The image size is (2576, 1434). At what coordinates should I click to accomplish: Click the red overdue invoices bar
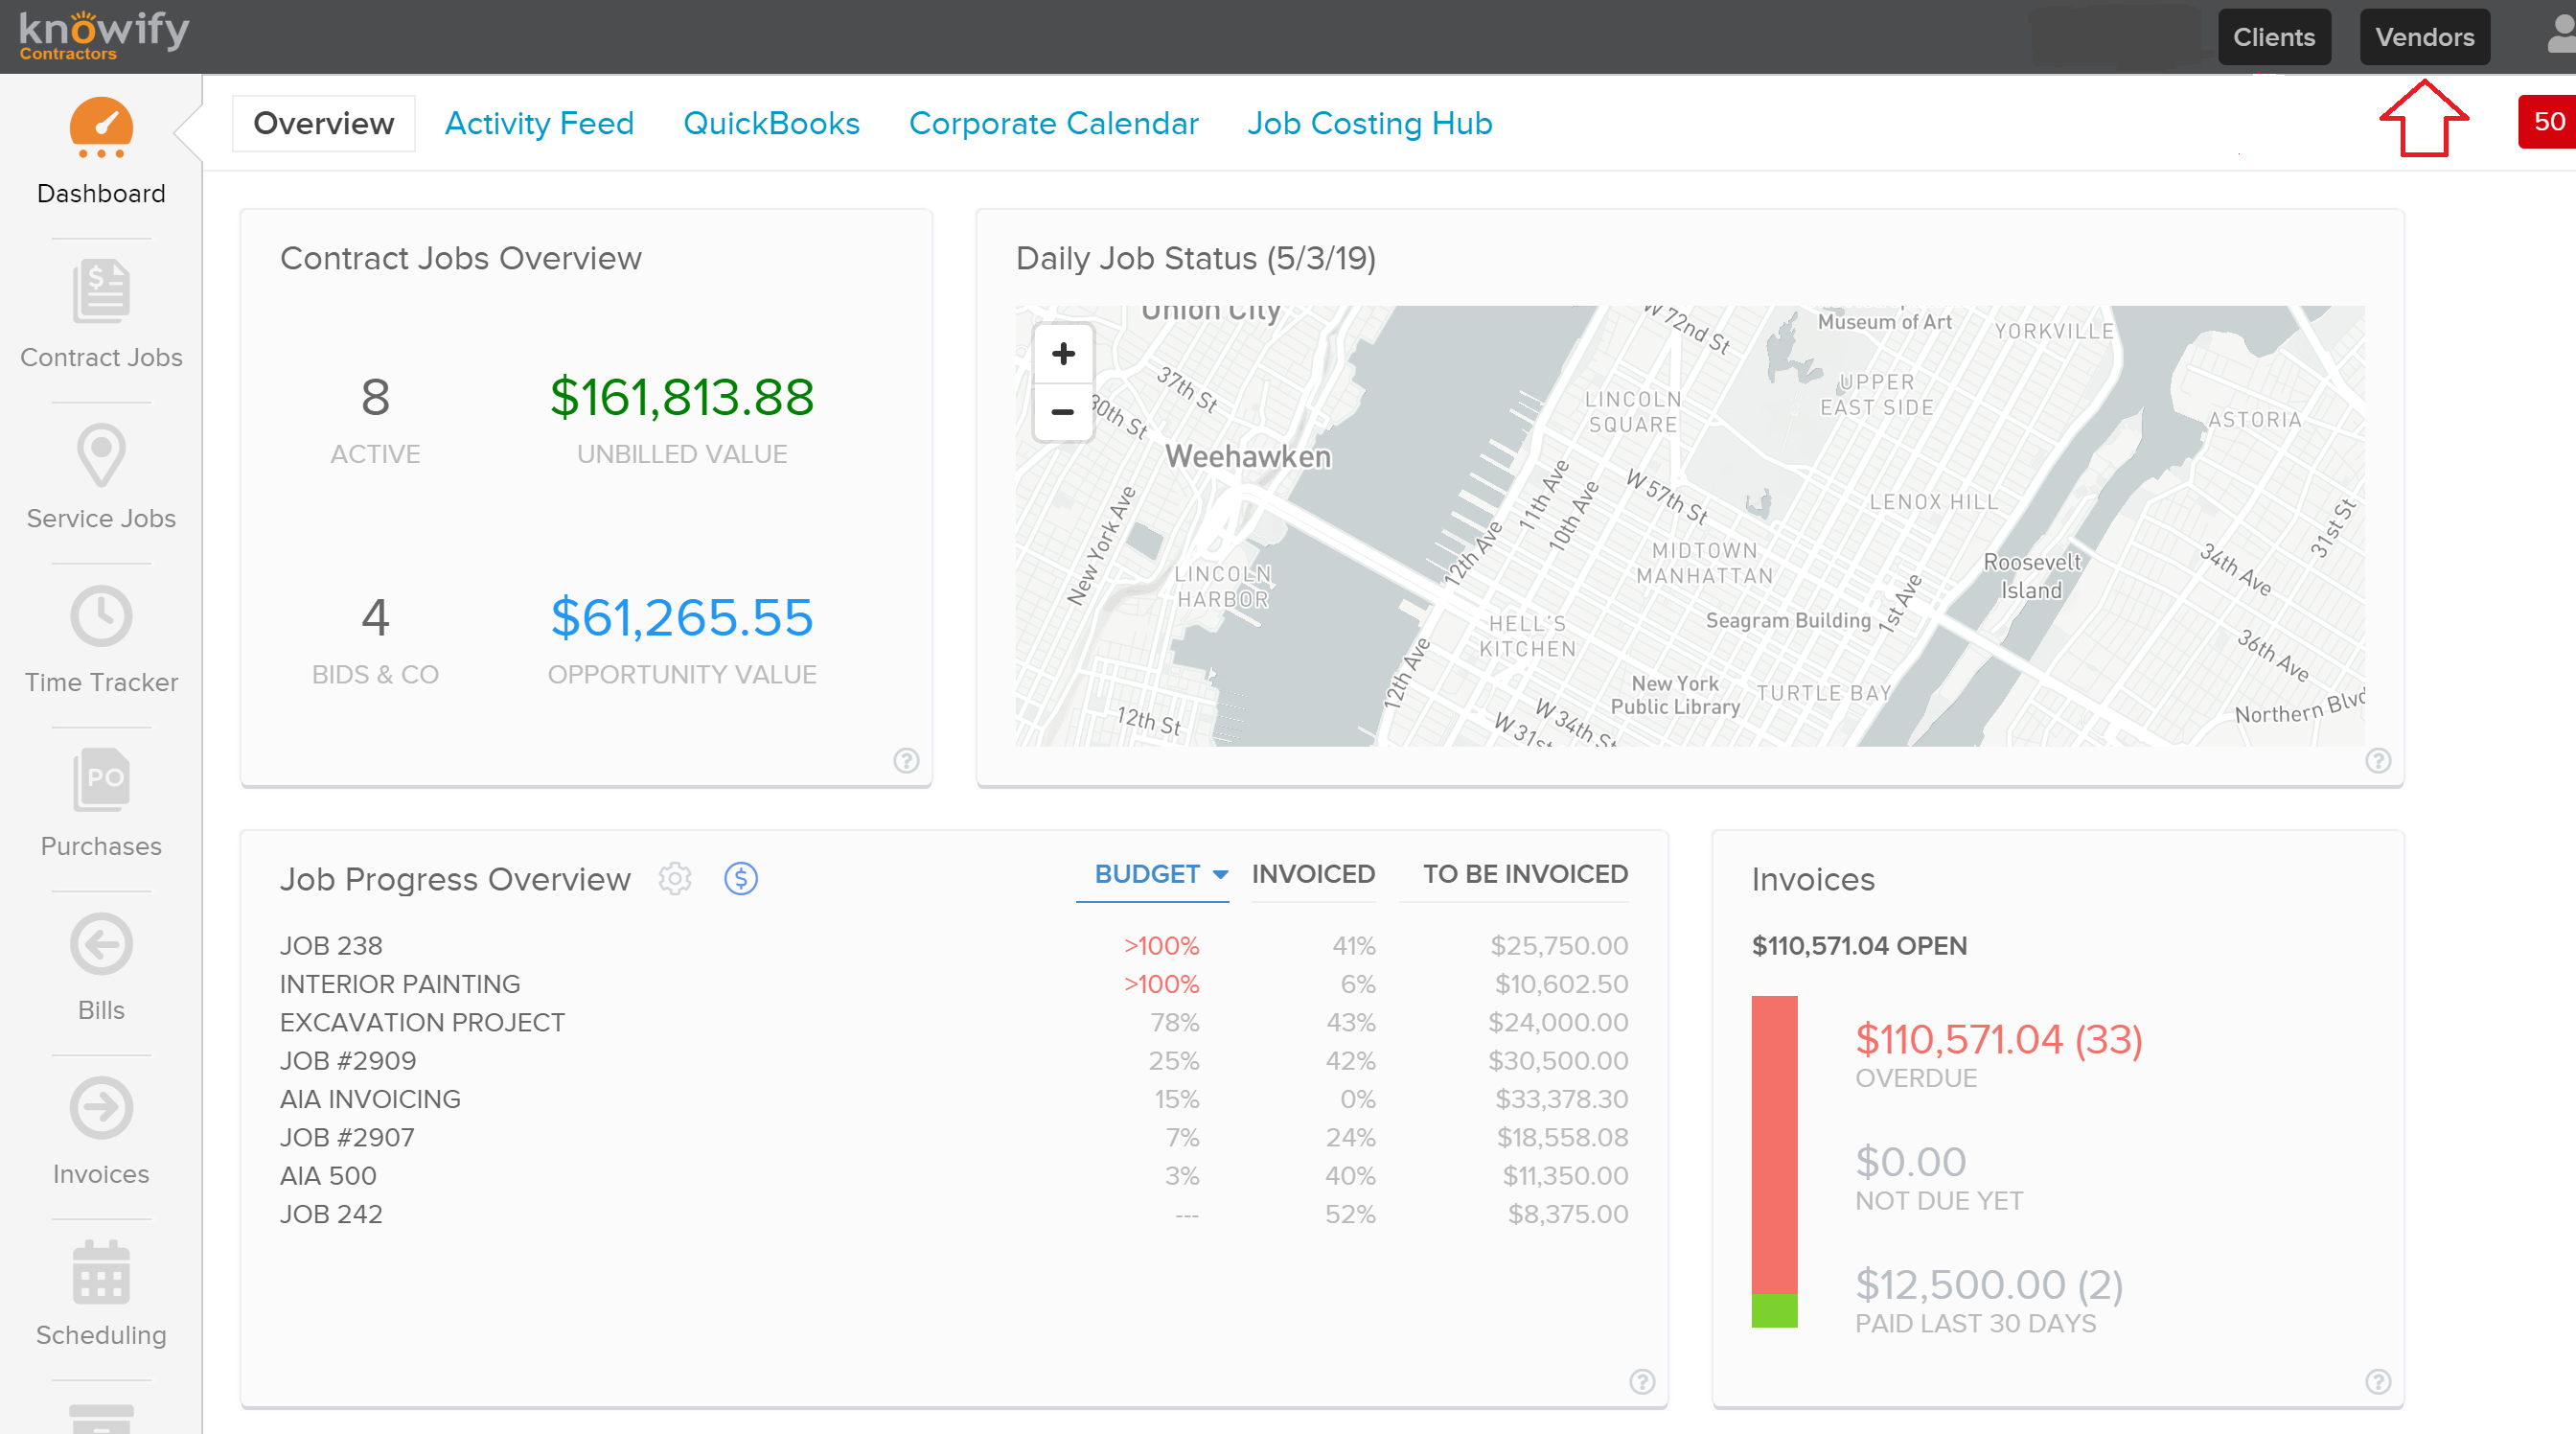coord(1774,1144)
